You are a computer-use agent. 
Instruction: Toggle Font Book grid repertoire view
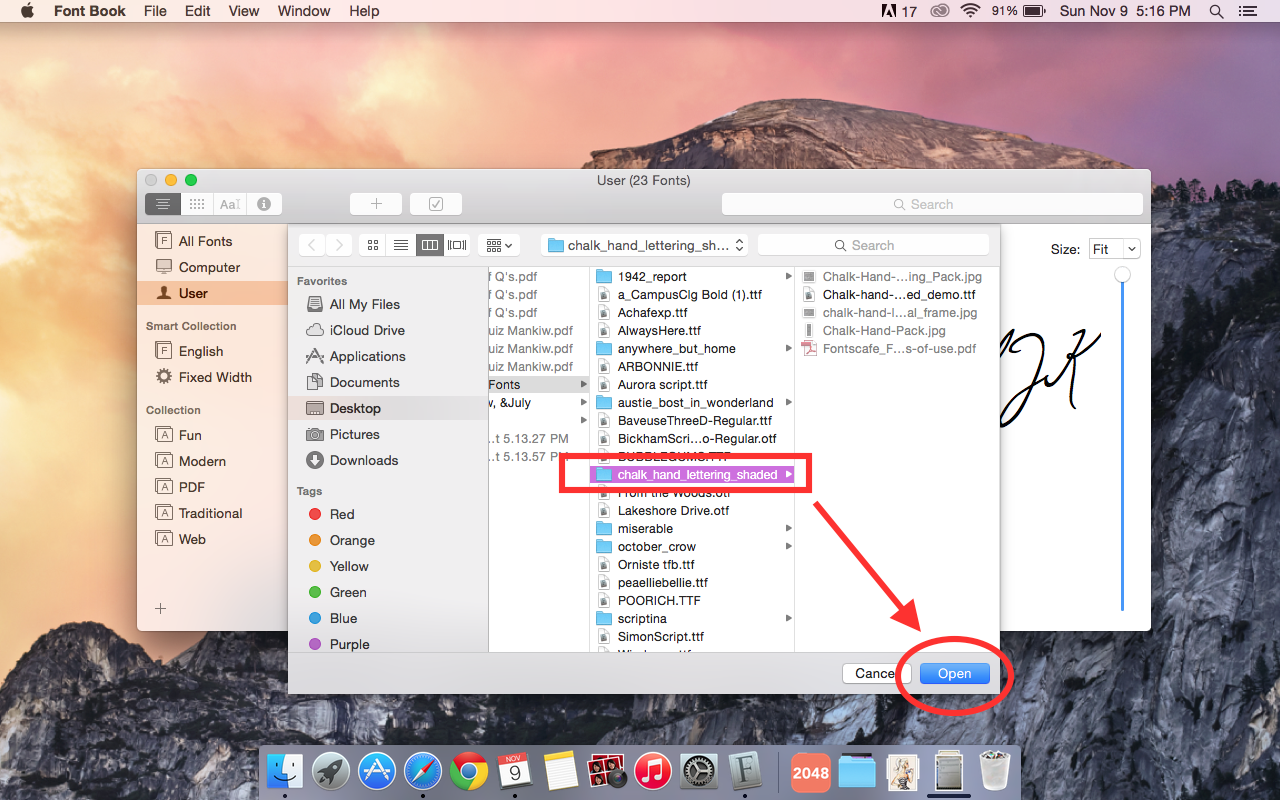coord(197,204)
